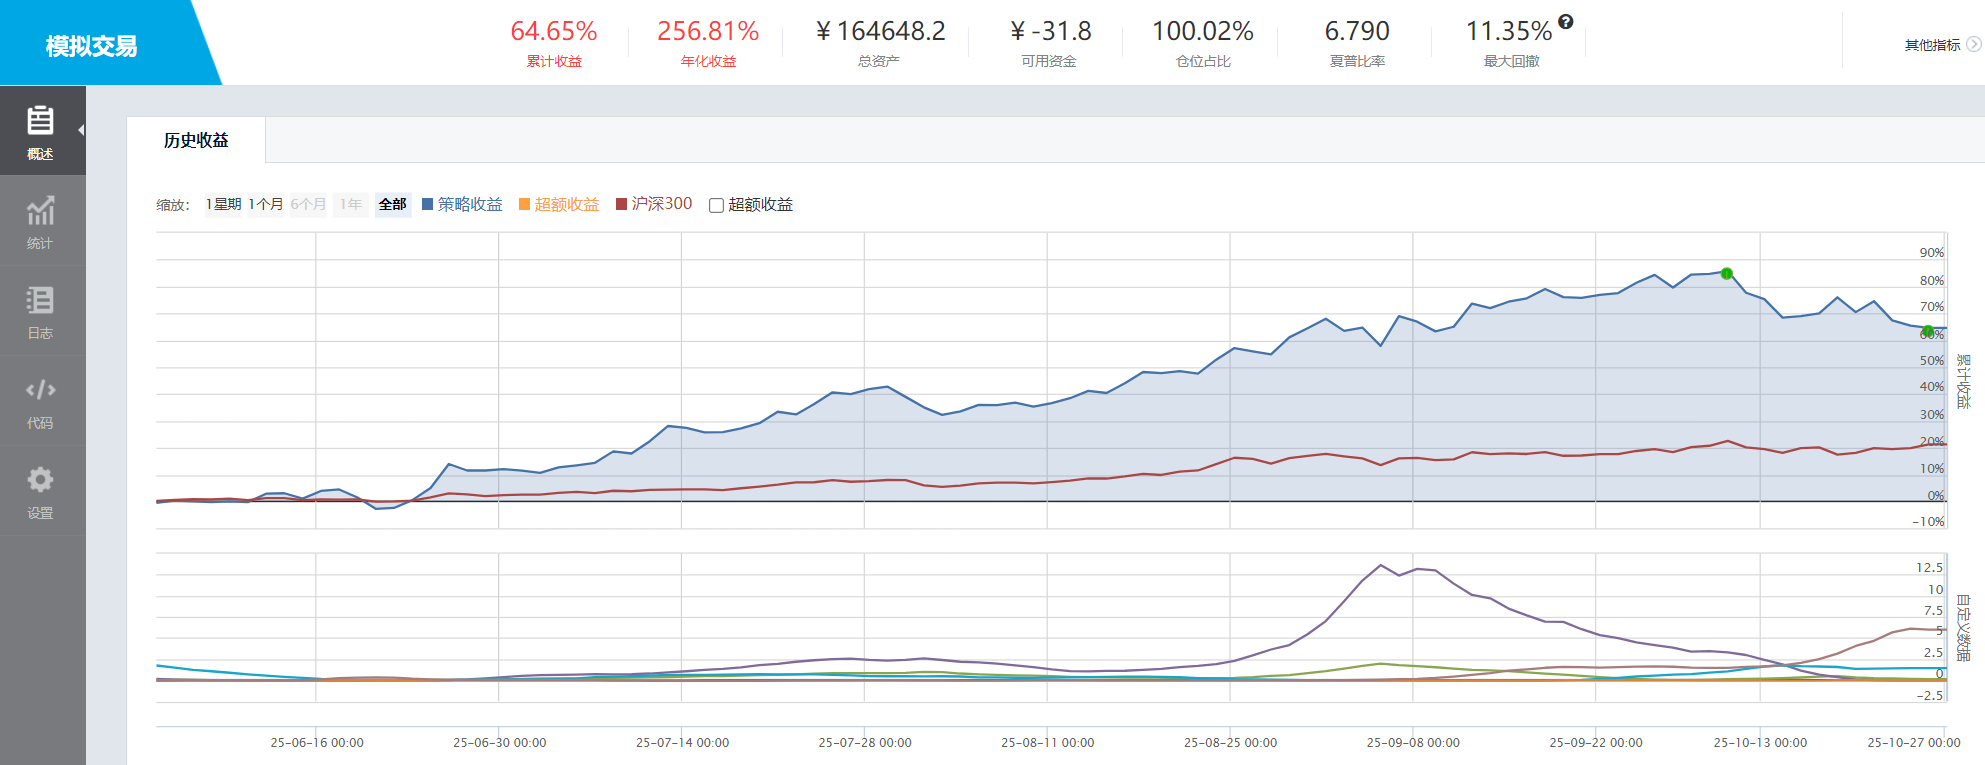Click the circled arrow next to 其他指标
Image resolution: width=1985 pixels, height=765 pixels.
[1973, 45]
